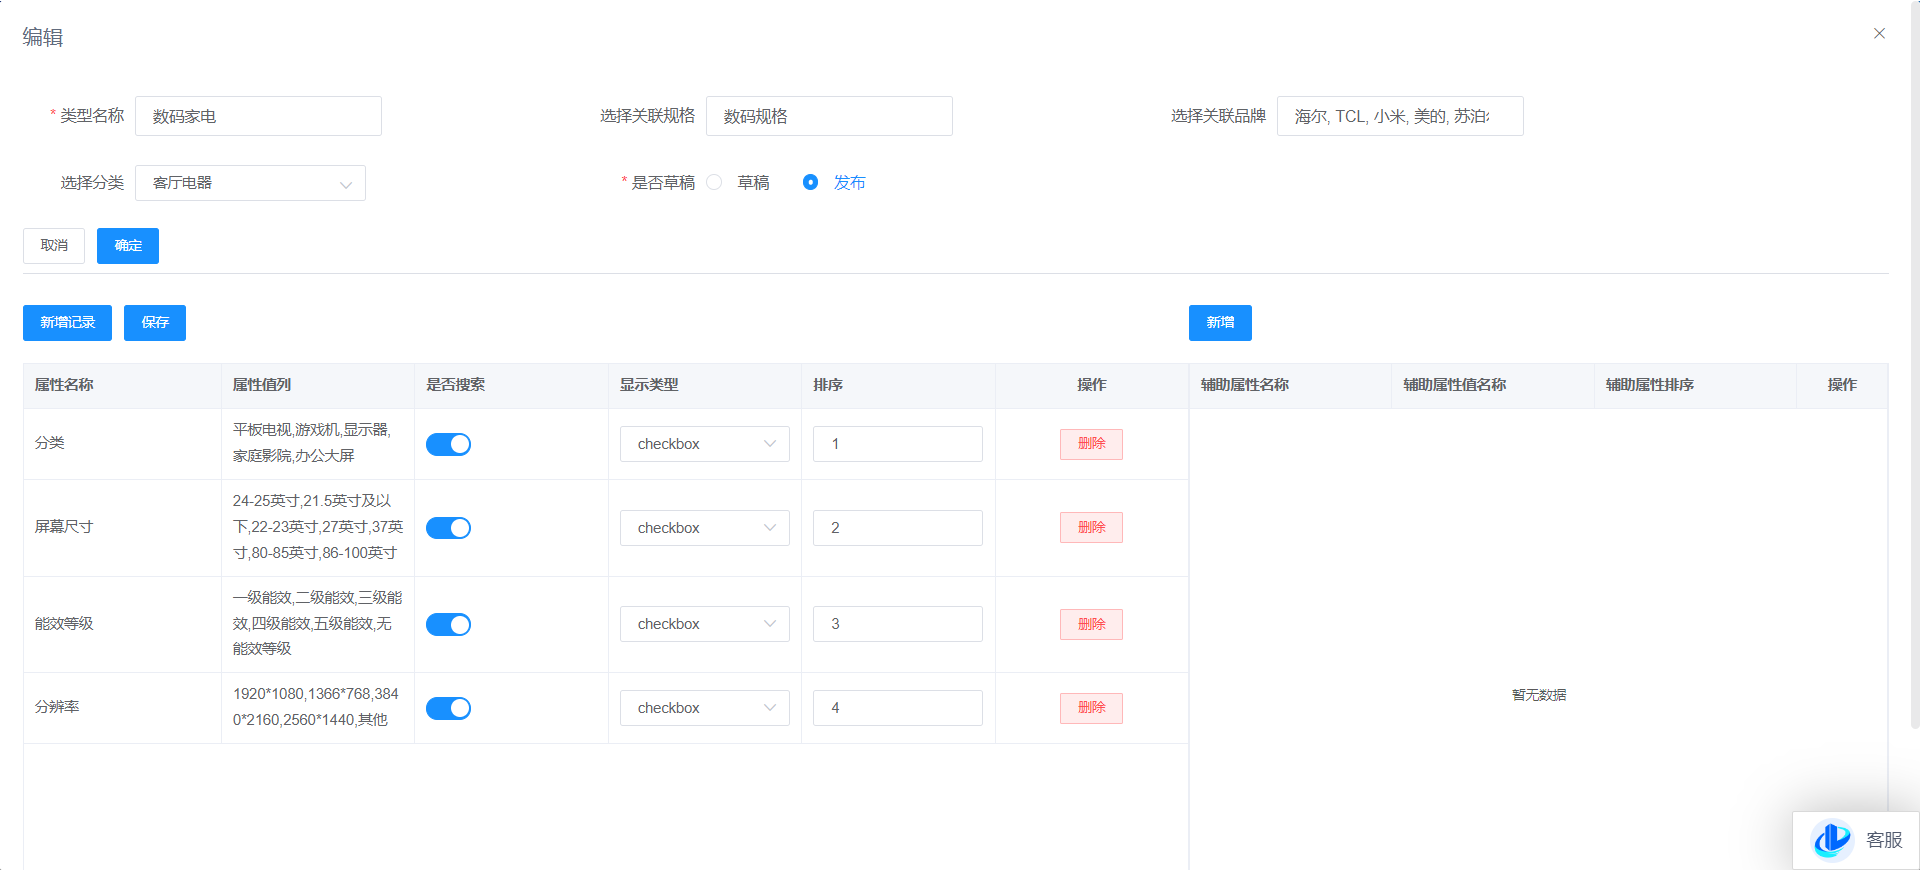Viewport: 1920px width, 870px height.
Task: Open the 选择关联品牌 brand selector
Action: [1399, 116]
